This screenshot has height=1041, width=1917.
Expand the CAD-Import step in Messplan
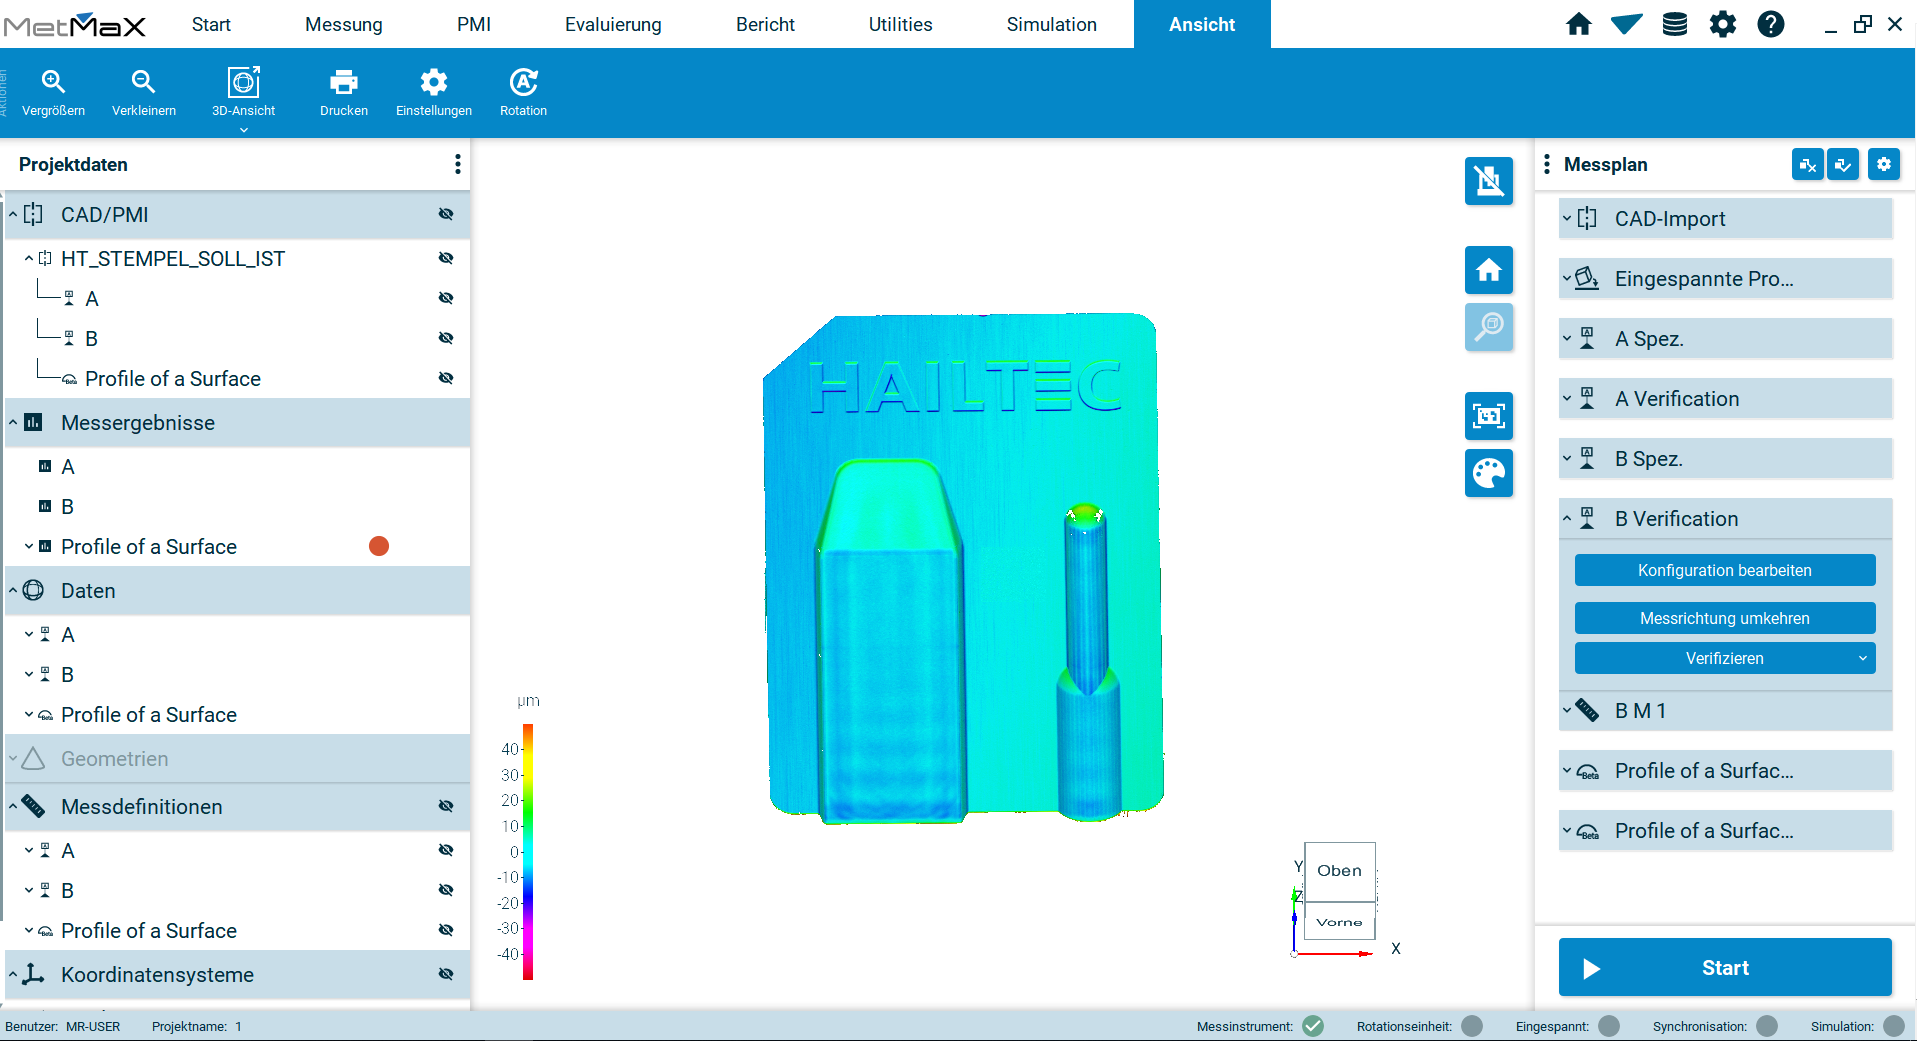pyautogui.click(x=1567, y=218)
